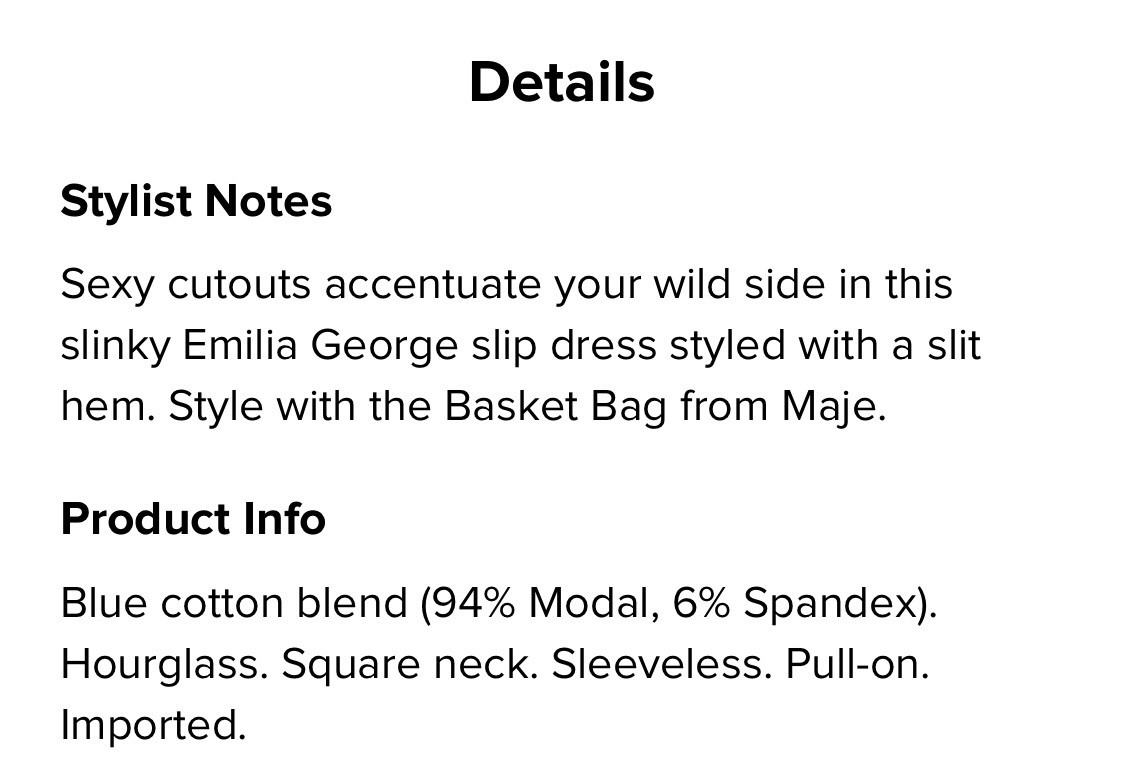The width and height of the screenshot is (1125, 767).
Task: Select the word "slinky"
Action: (115, 346)
